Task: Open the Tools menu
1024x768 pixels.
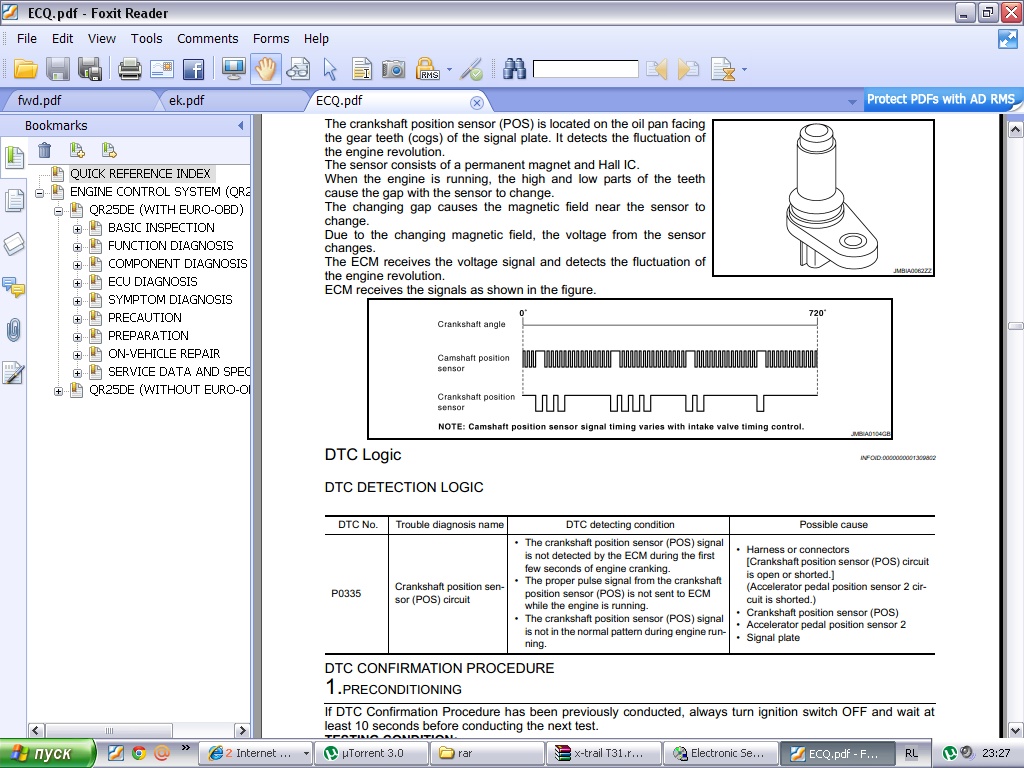Action: click(x=146, y=39)
